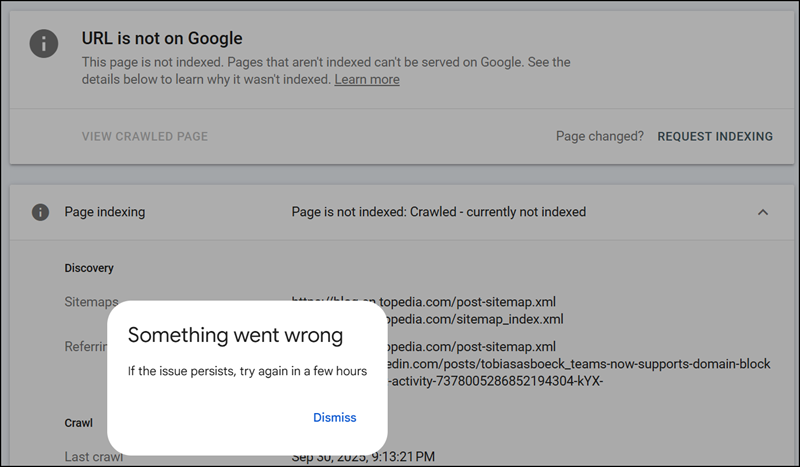800x467 pixels.
Task: Dismiss the "Something went wrong" dialog
Action: coord(334,417)
